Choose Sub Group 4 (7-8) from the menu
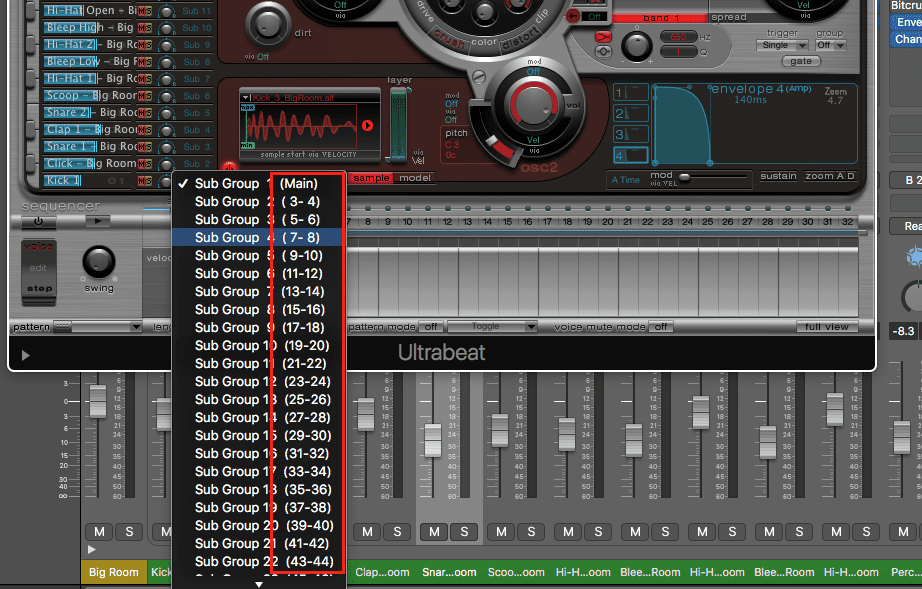This screenshot has width=922, height=589. (259, 238)
